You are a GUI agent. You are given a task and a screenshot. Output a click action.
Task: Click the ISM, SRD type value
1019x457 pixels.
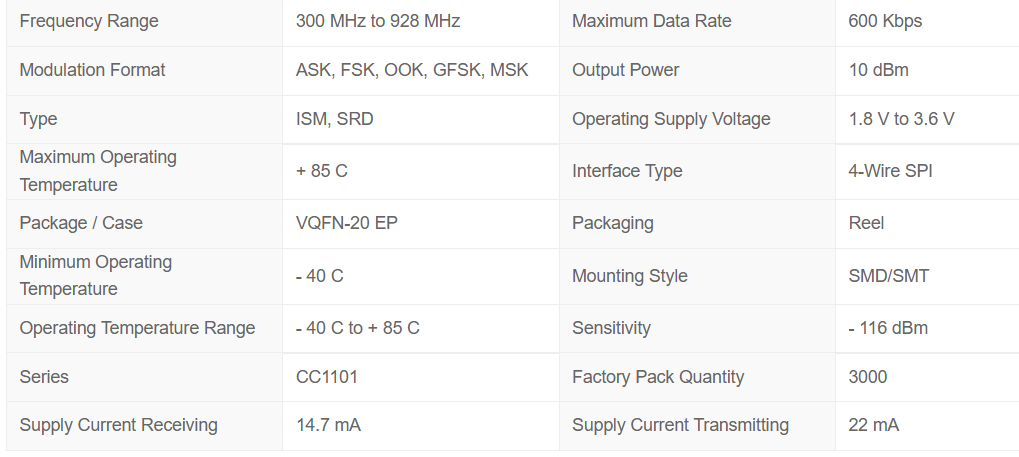[335, 119]
